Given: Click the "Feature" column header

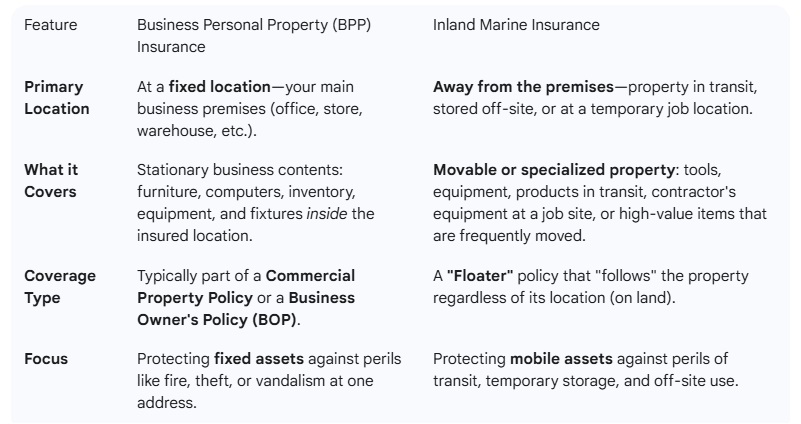Looking at the screenshot, I should [x=49, y=25].
